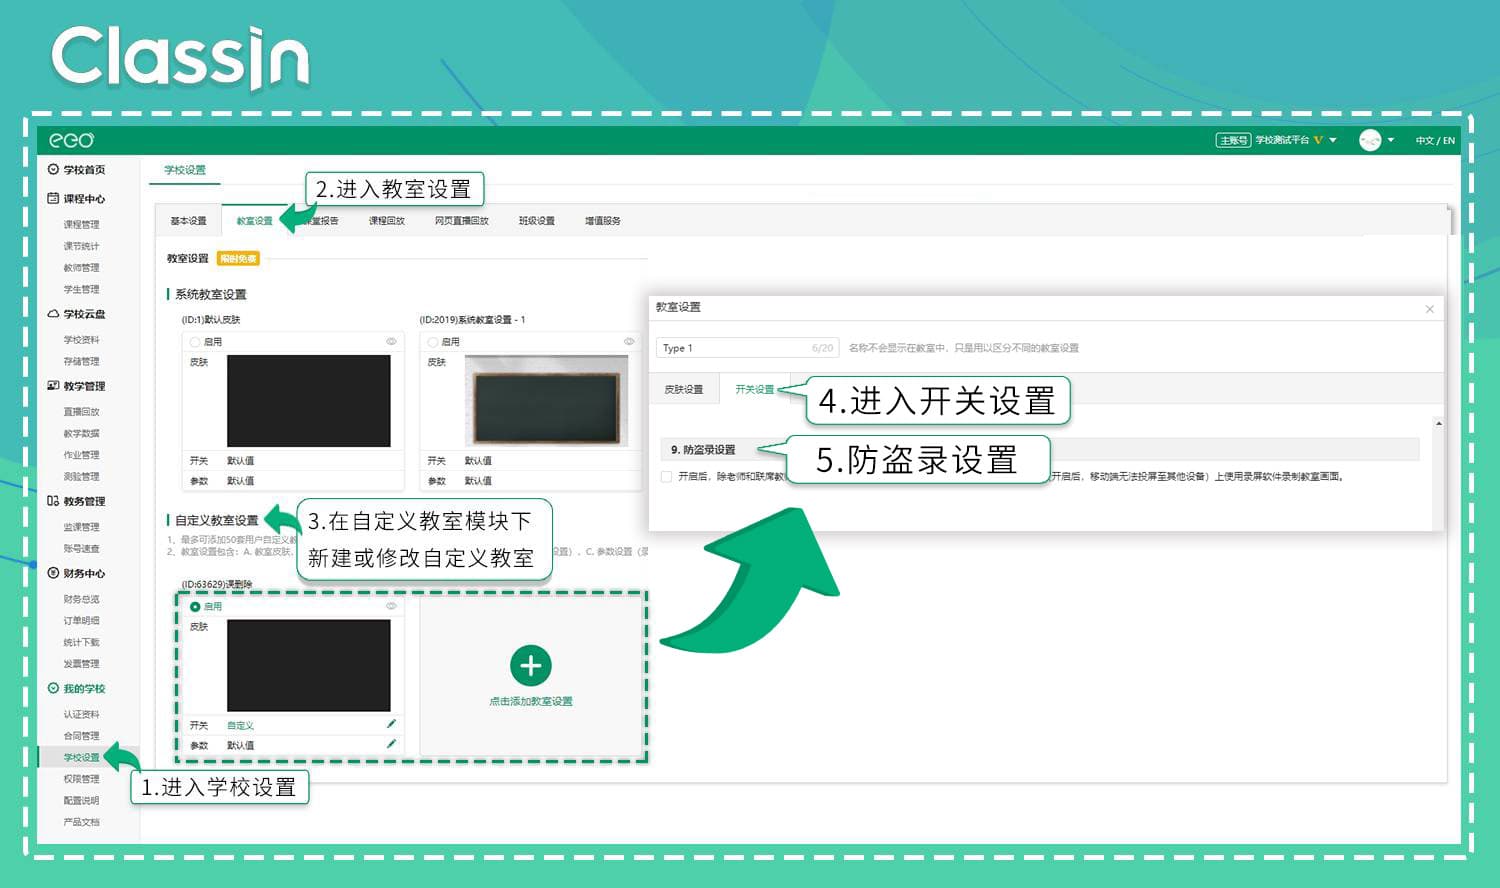Open 认证资料 in sidebar
This screenshot has height=888, width=1500.
(81, 715)
